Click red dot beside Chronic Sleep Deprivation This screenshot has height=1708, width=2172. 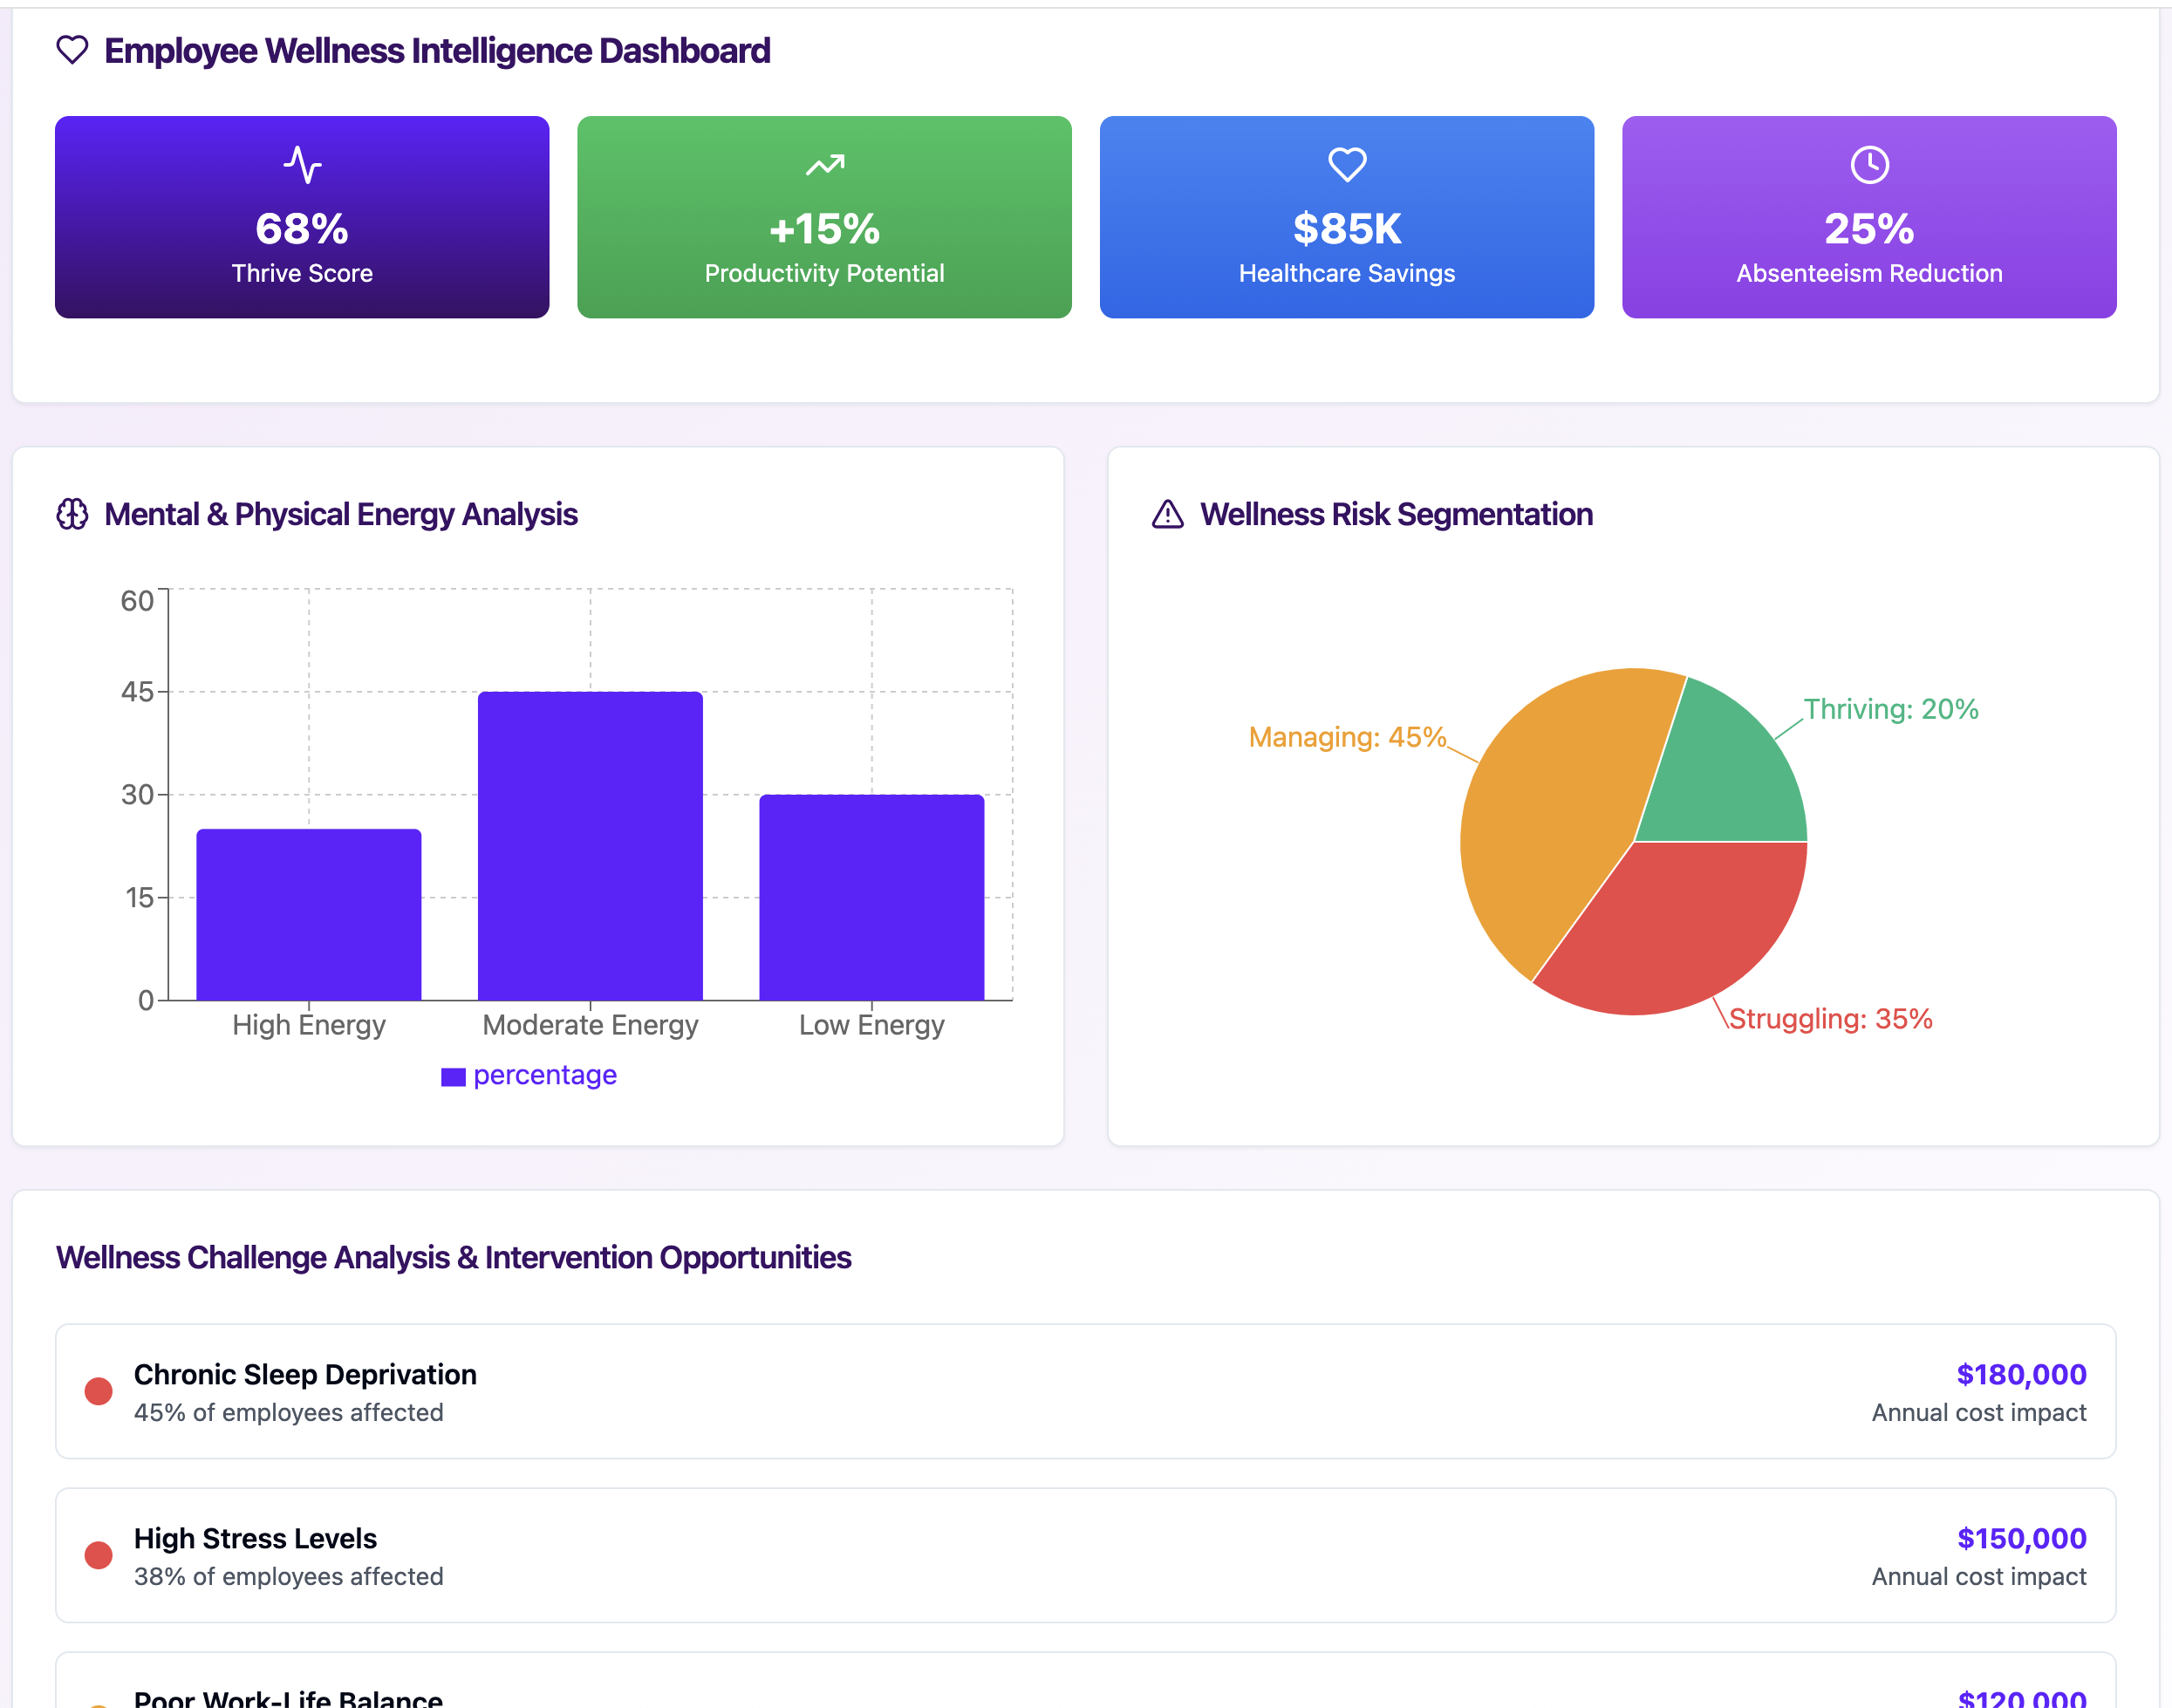pos(98,1391)
